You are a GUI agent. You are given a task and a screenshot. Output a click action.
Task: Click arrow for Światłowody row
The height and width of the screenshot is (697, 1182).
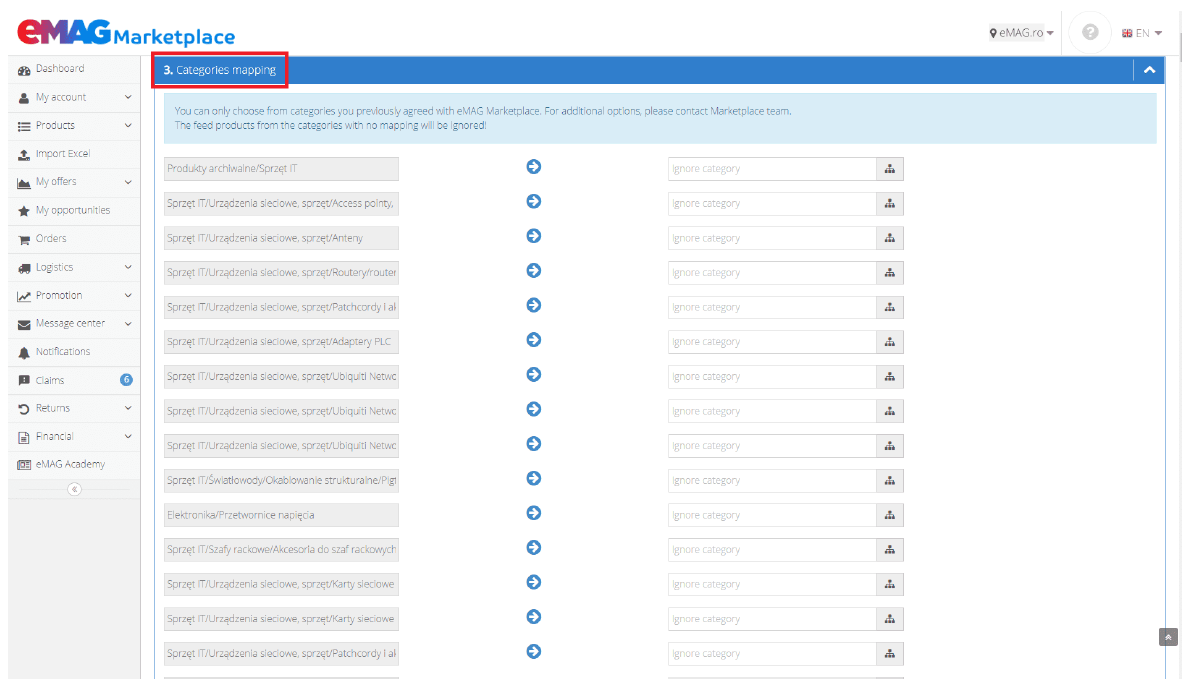(x=534, y=478)
